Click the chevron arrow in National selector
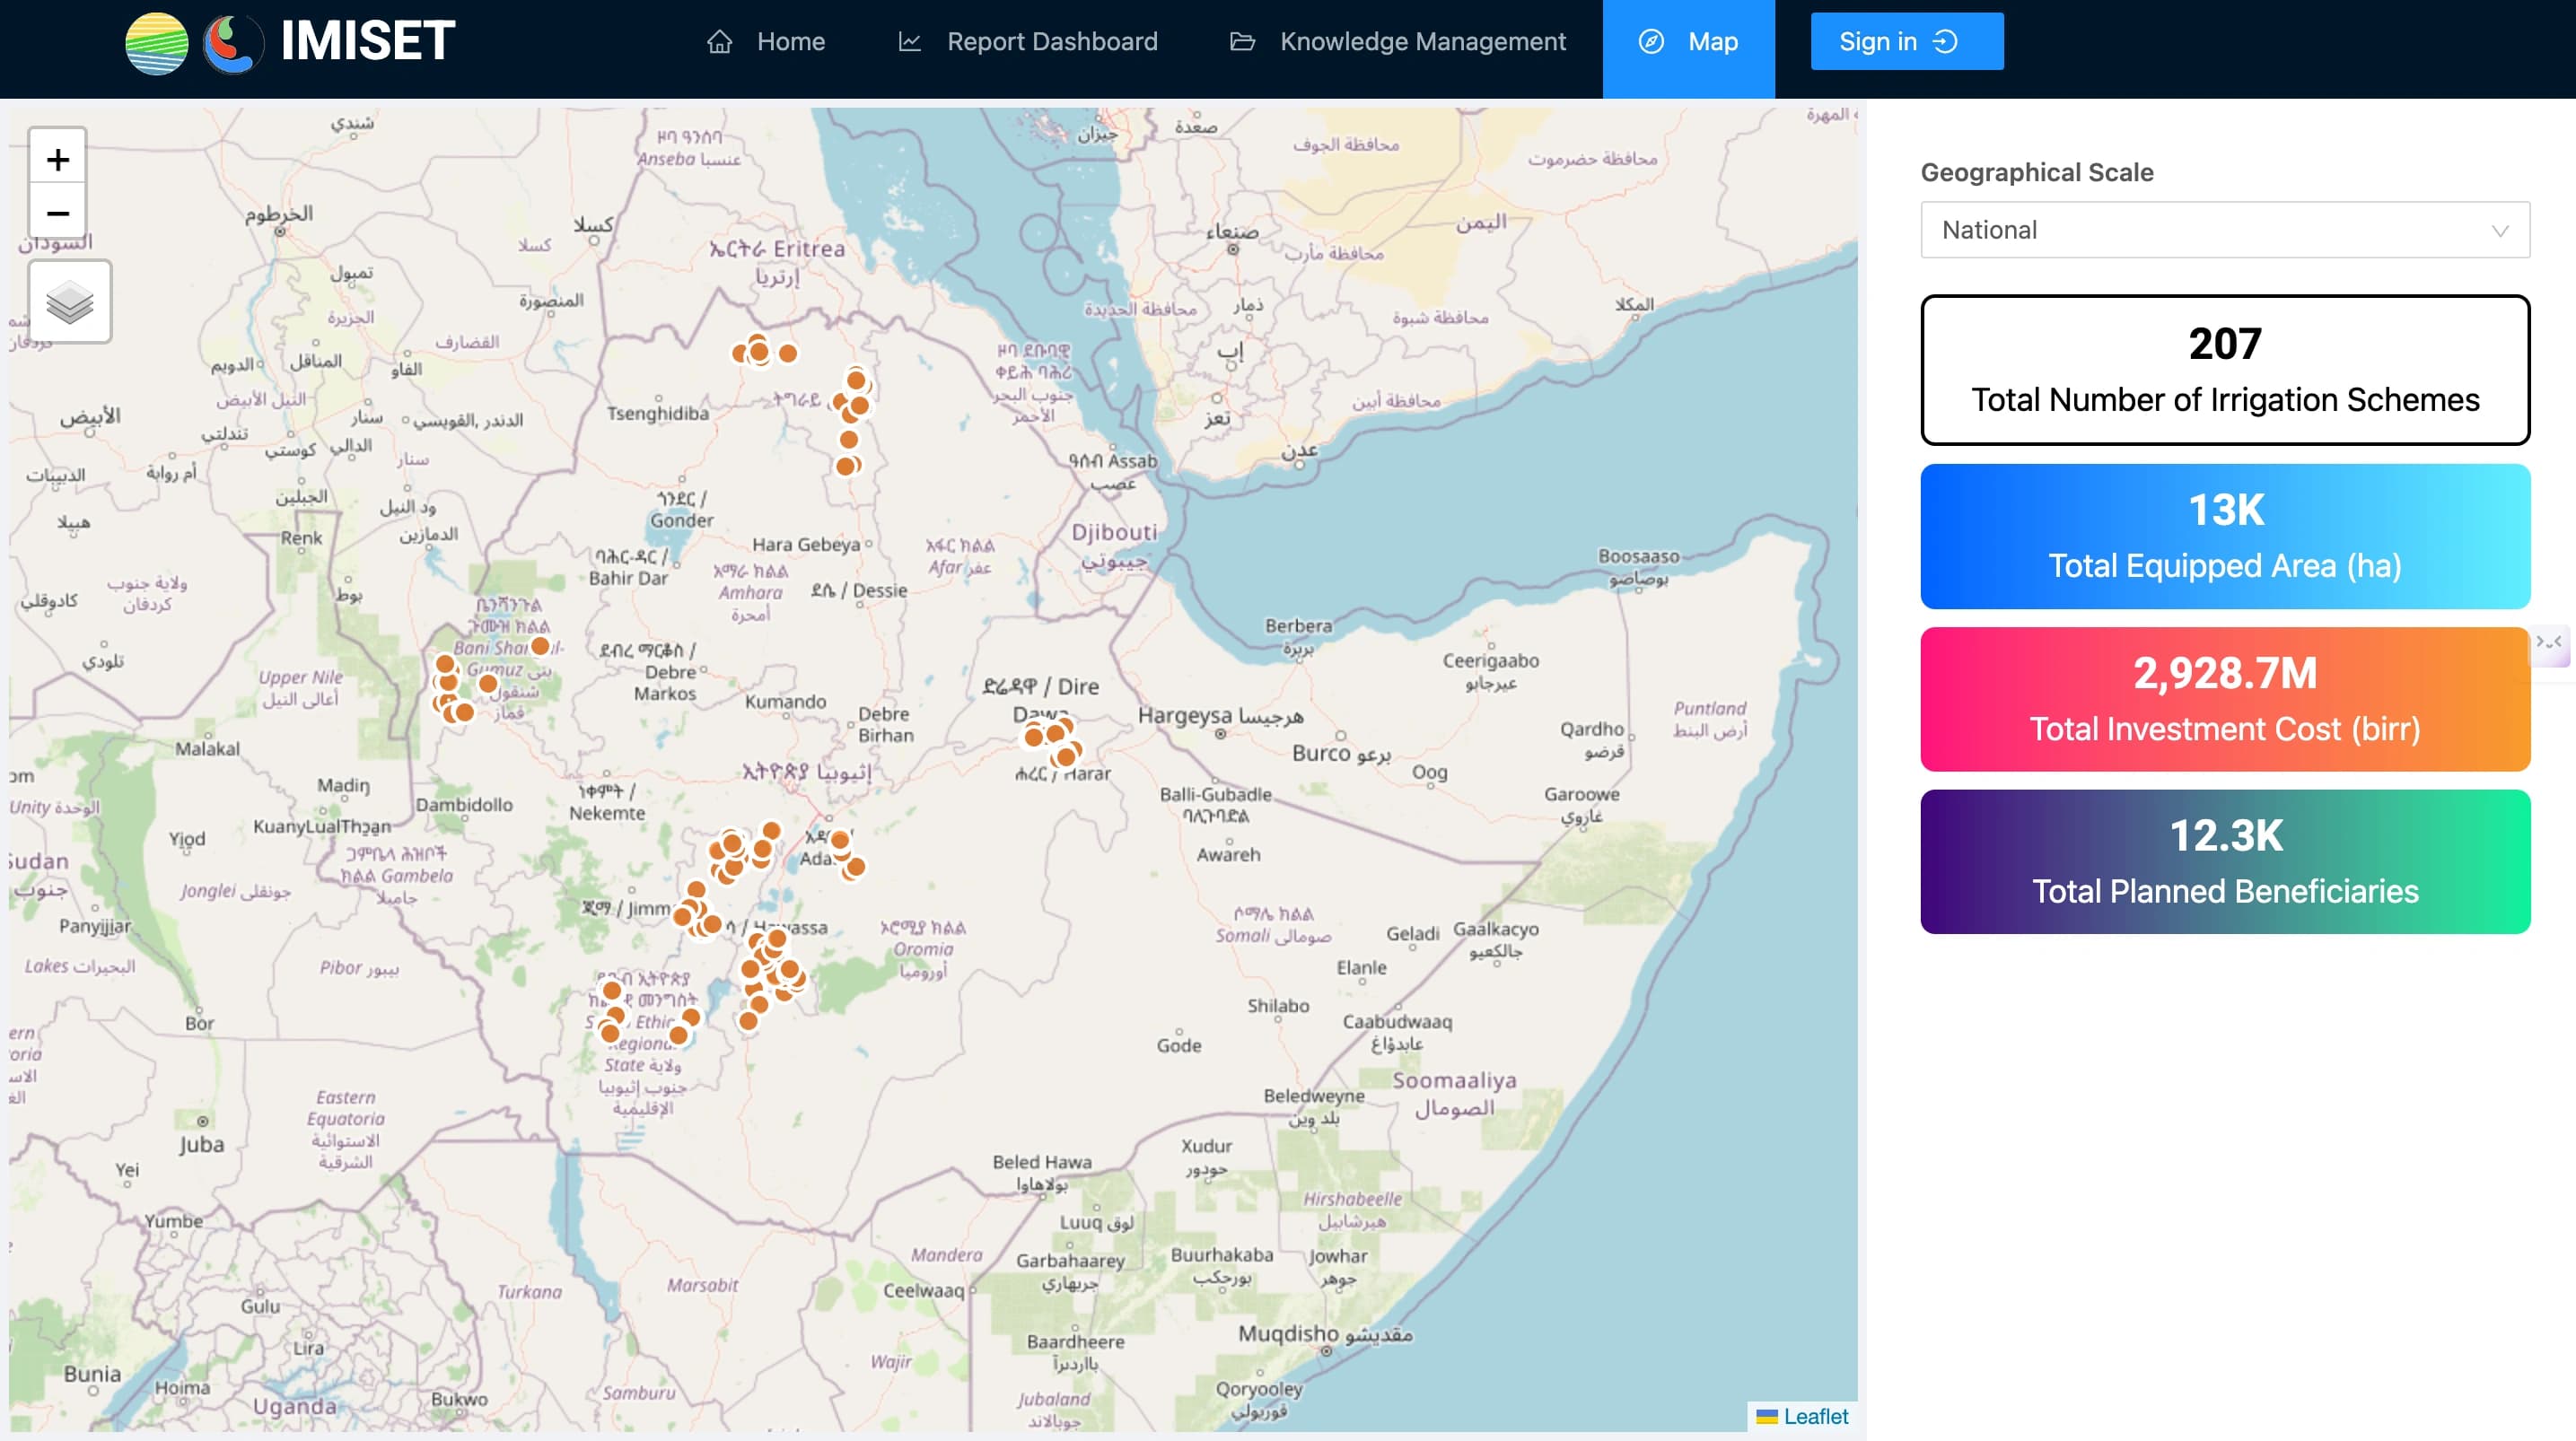The image size is (2576, 1441). click(x=2499, y=231)
